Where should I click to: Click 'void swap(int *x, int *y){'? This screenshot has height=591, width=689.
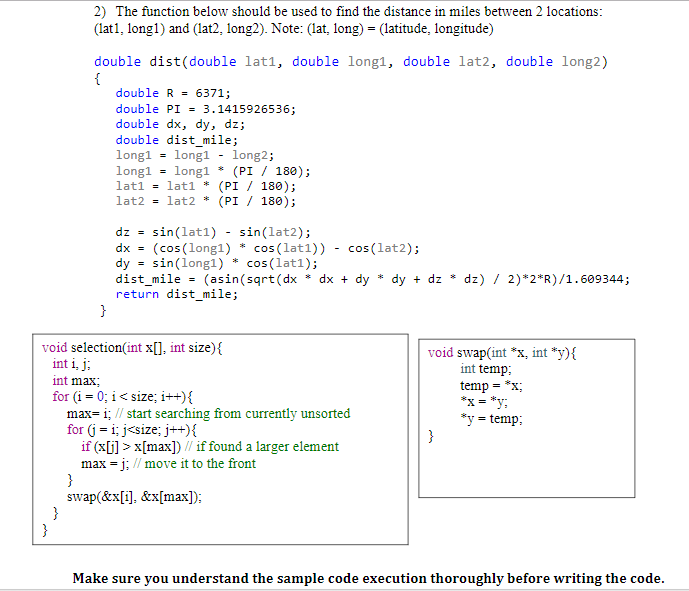coord(502,353)
